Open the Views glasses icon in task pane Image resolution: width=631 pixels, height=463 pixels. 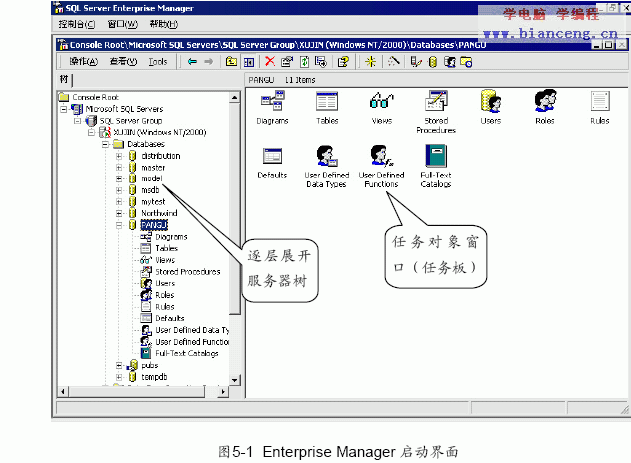pyautogui.click(x=381, y=101)
